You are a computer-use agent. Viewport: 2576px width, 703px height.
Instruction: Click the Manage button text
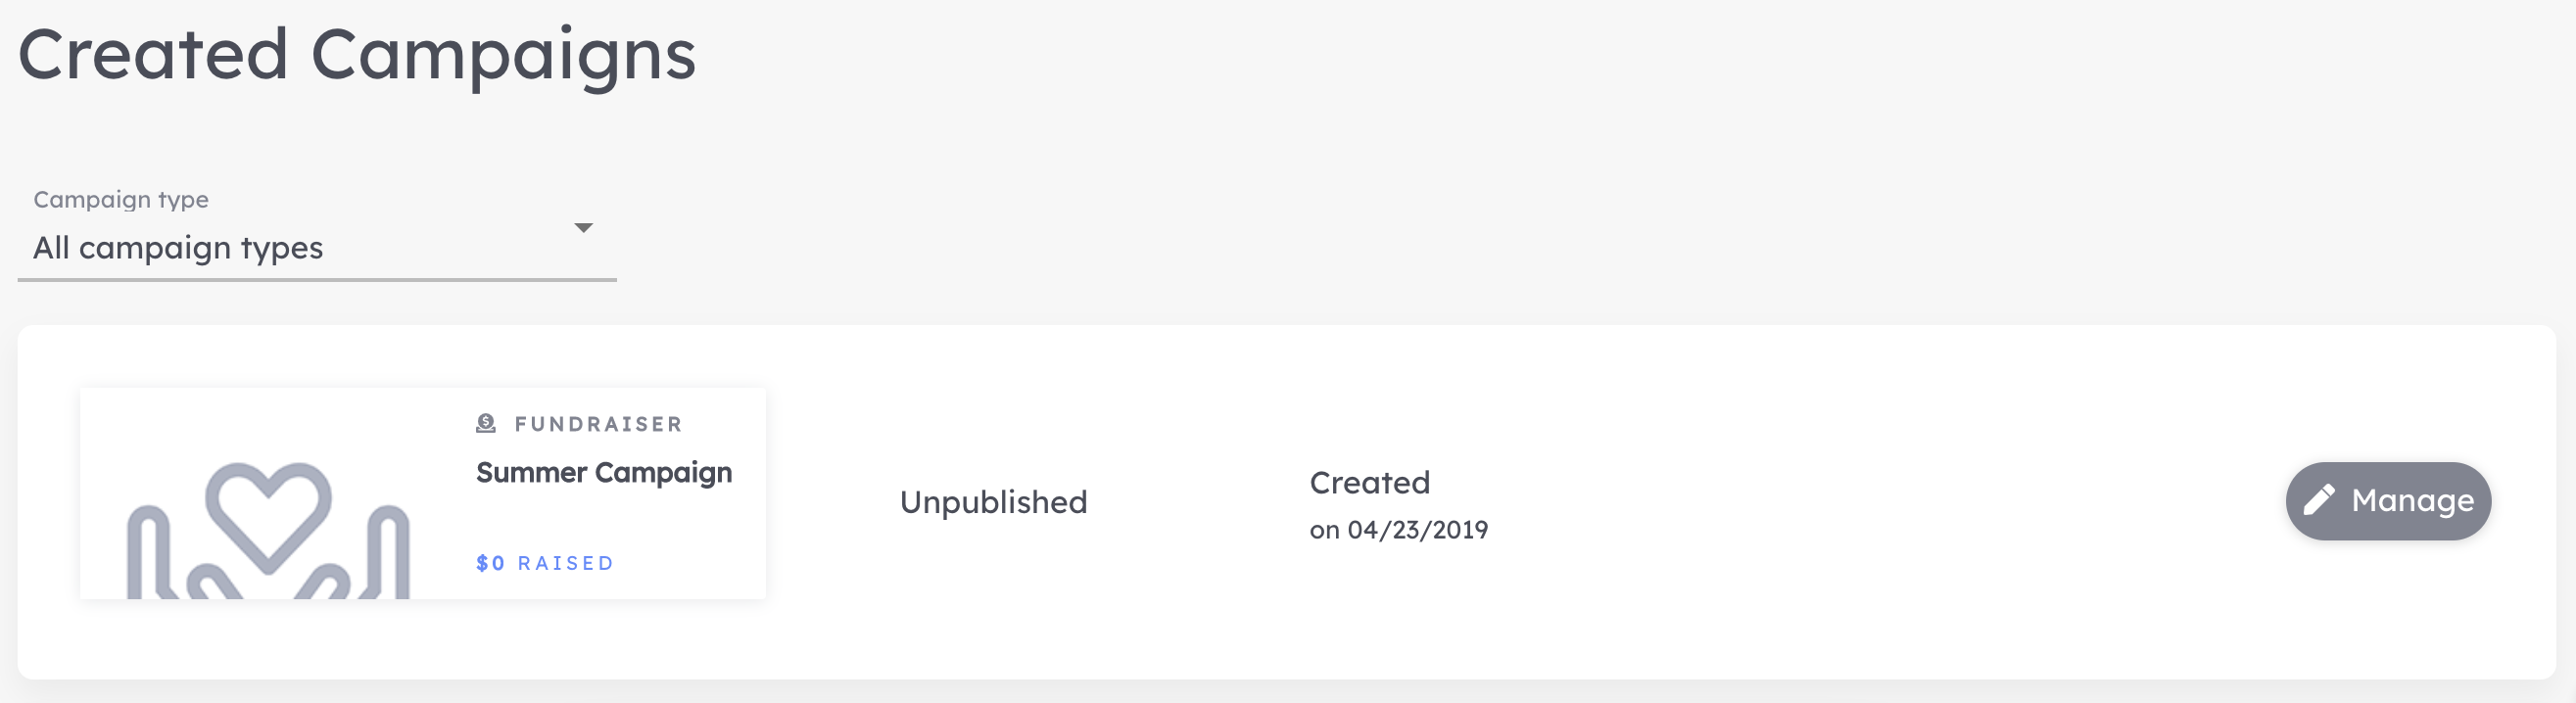[2412, 500]
